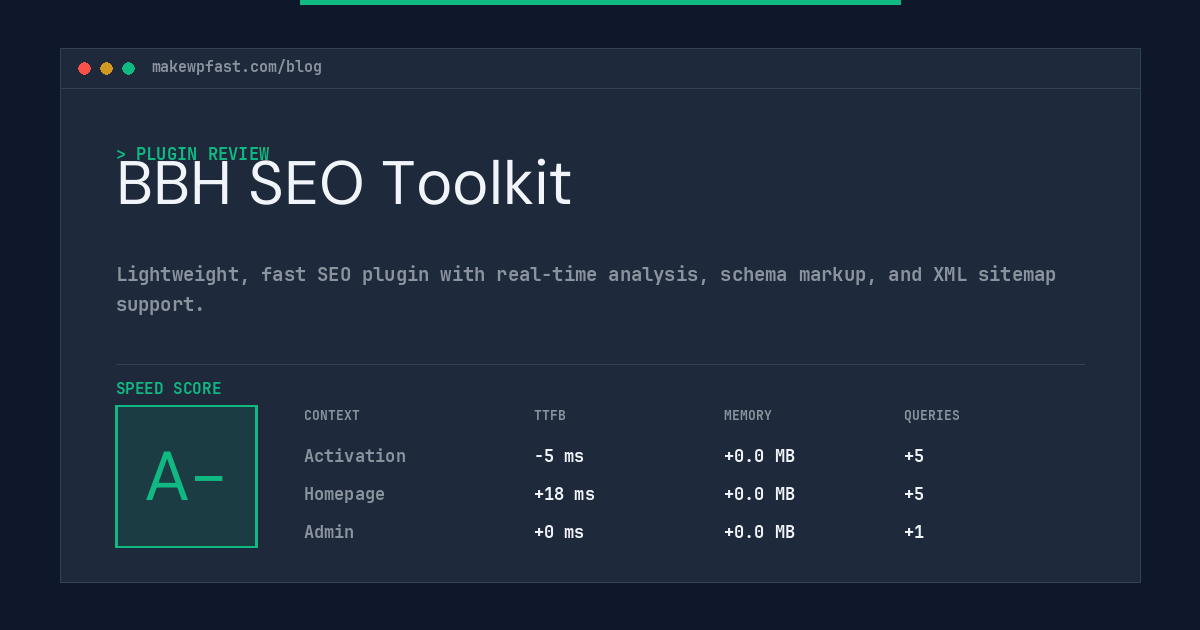1200x630 pixels.
Task: Select the Homepage row label
Action: click(344, 494)
